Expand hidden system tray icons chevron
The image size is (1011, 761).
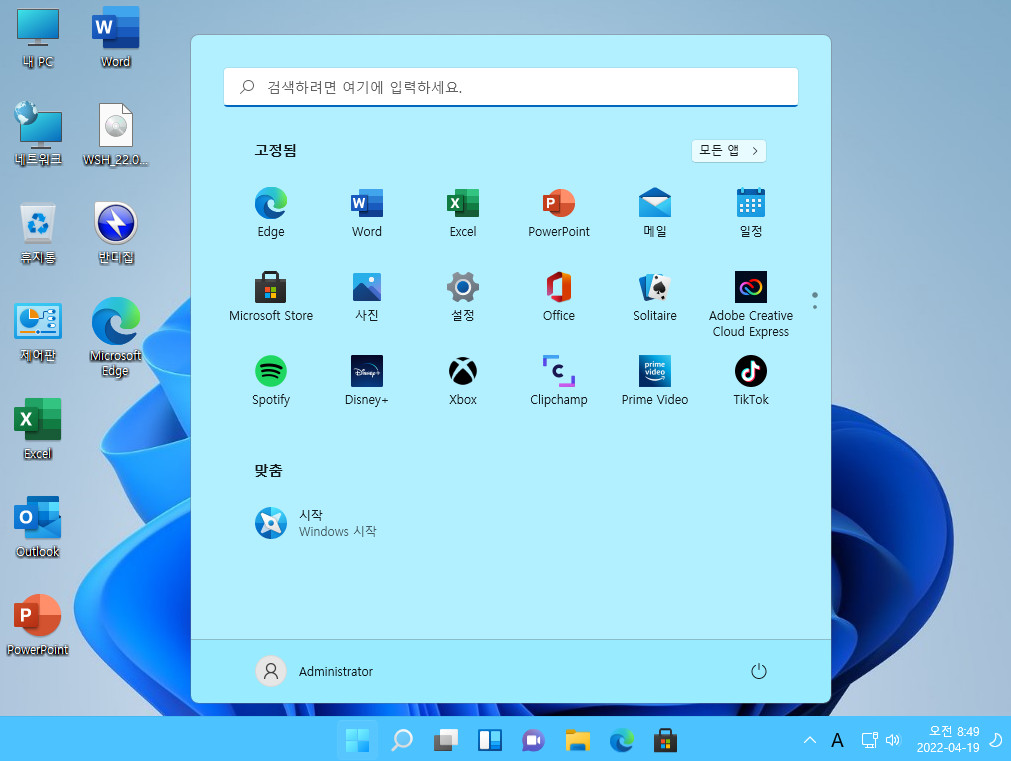[810, 740]
